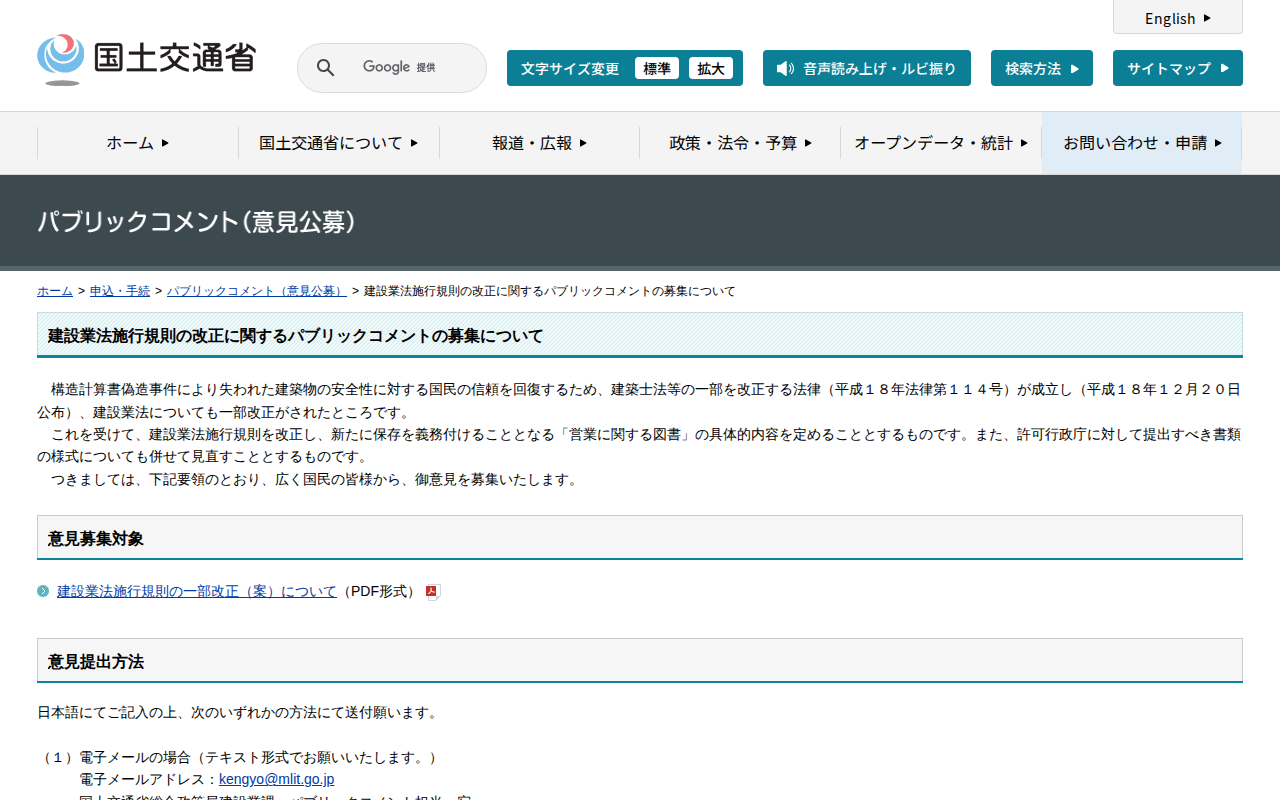Screen dimensions: 1280x800
Task: Expand オープンデータ・統計 menu
Action: [941, 143]
